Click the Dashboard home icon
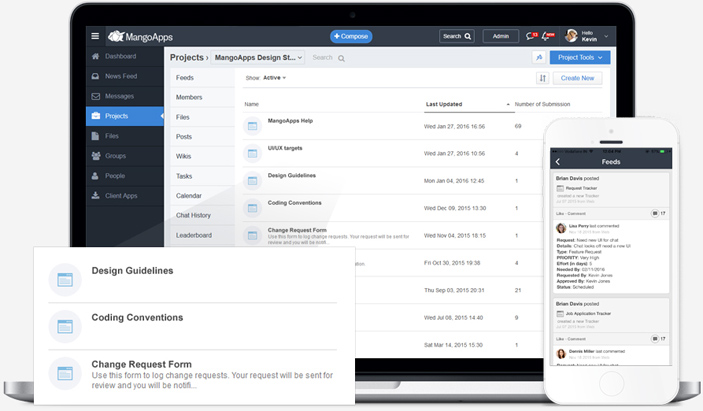 pos(95,56)
